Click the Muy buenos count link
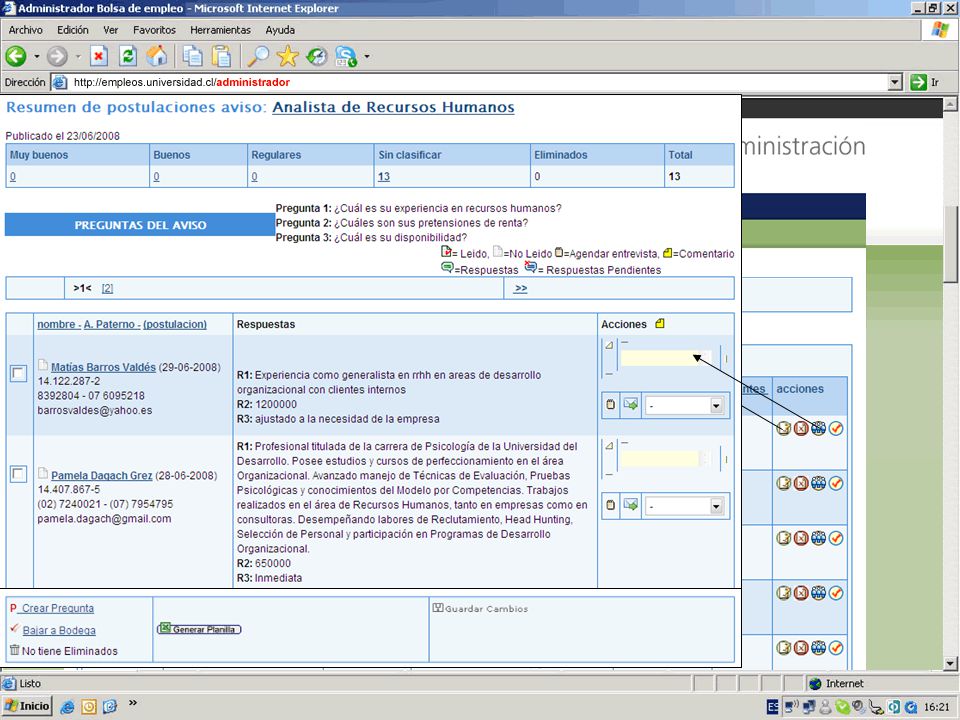Viewport: 960px width, 720px height. 13,176
